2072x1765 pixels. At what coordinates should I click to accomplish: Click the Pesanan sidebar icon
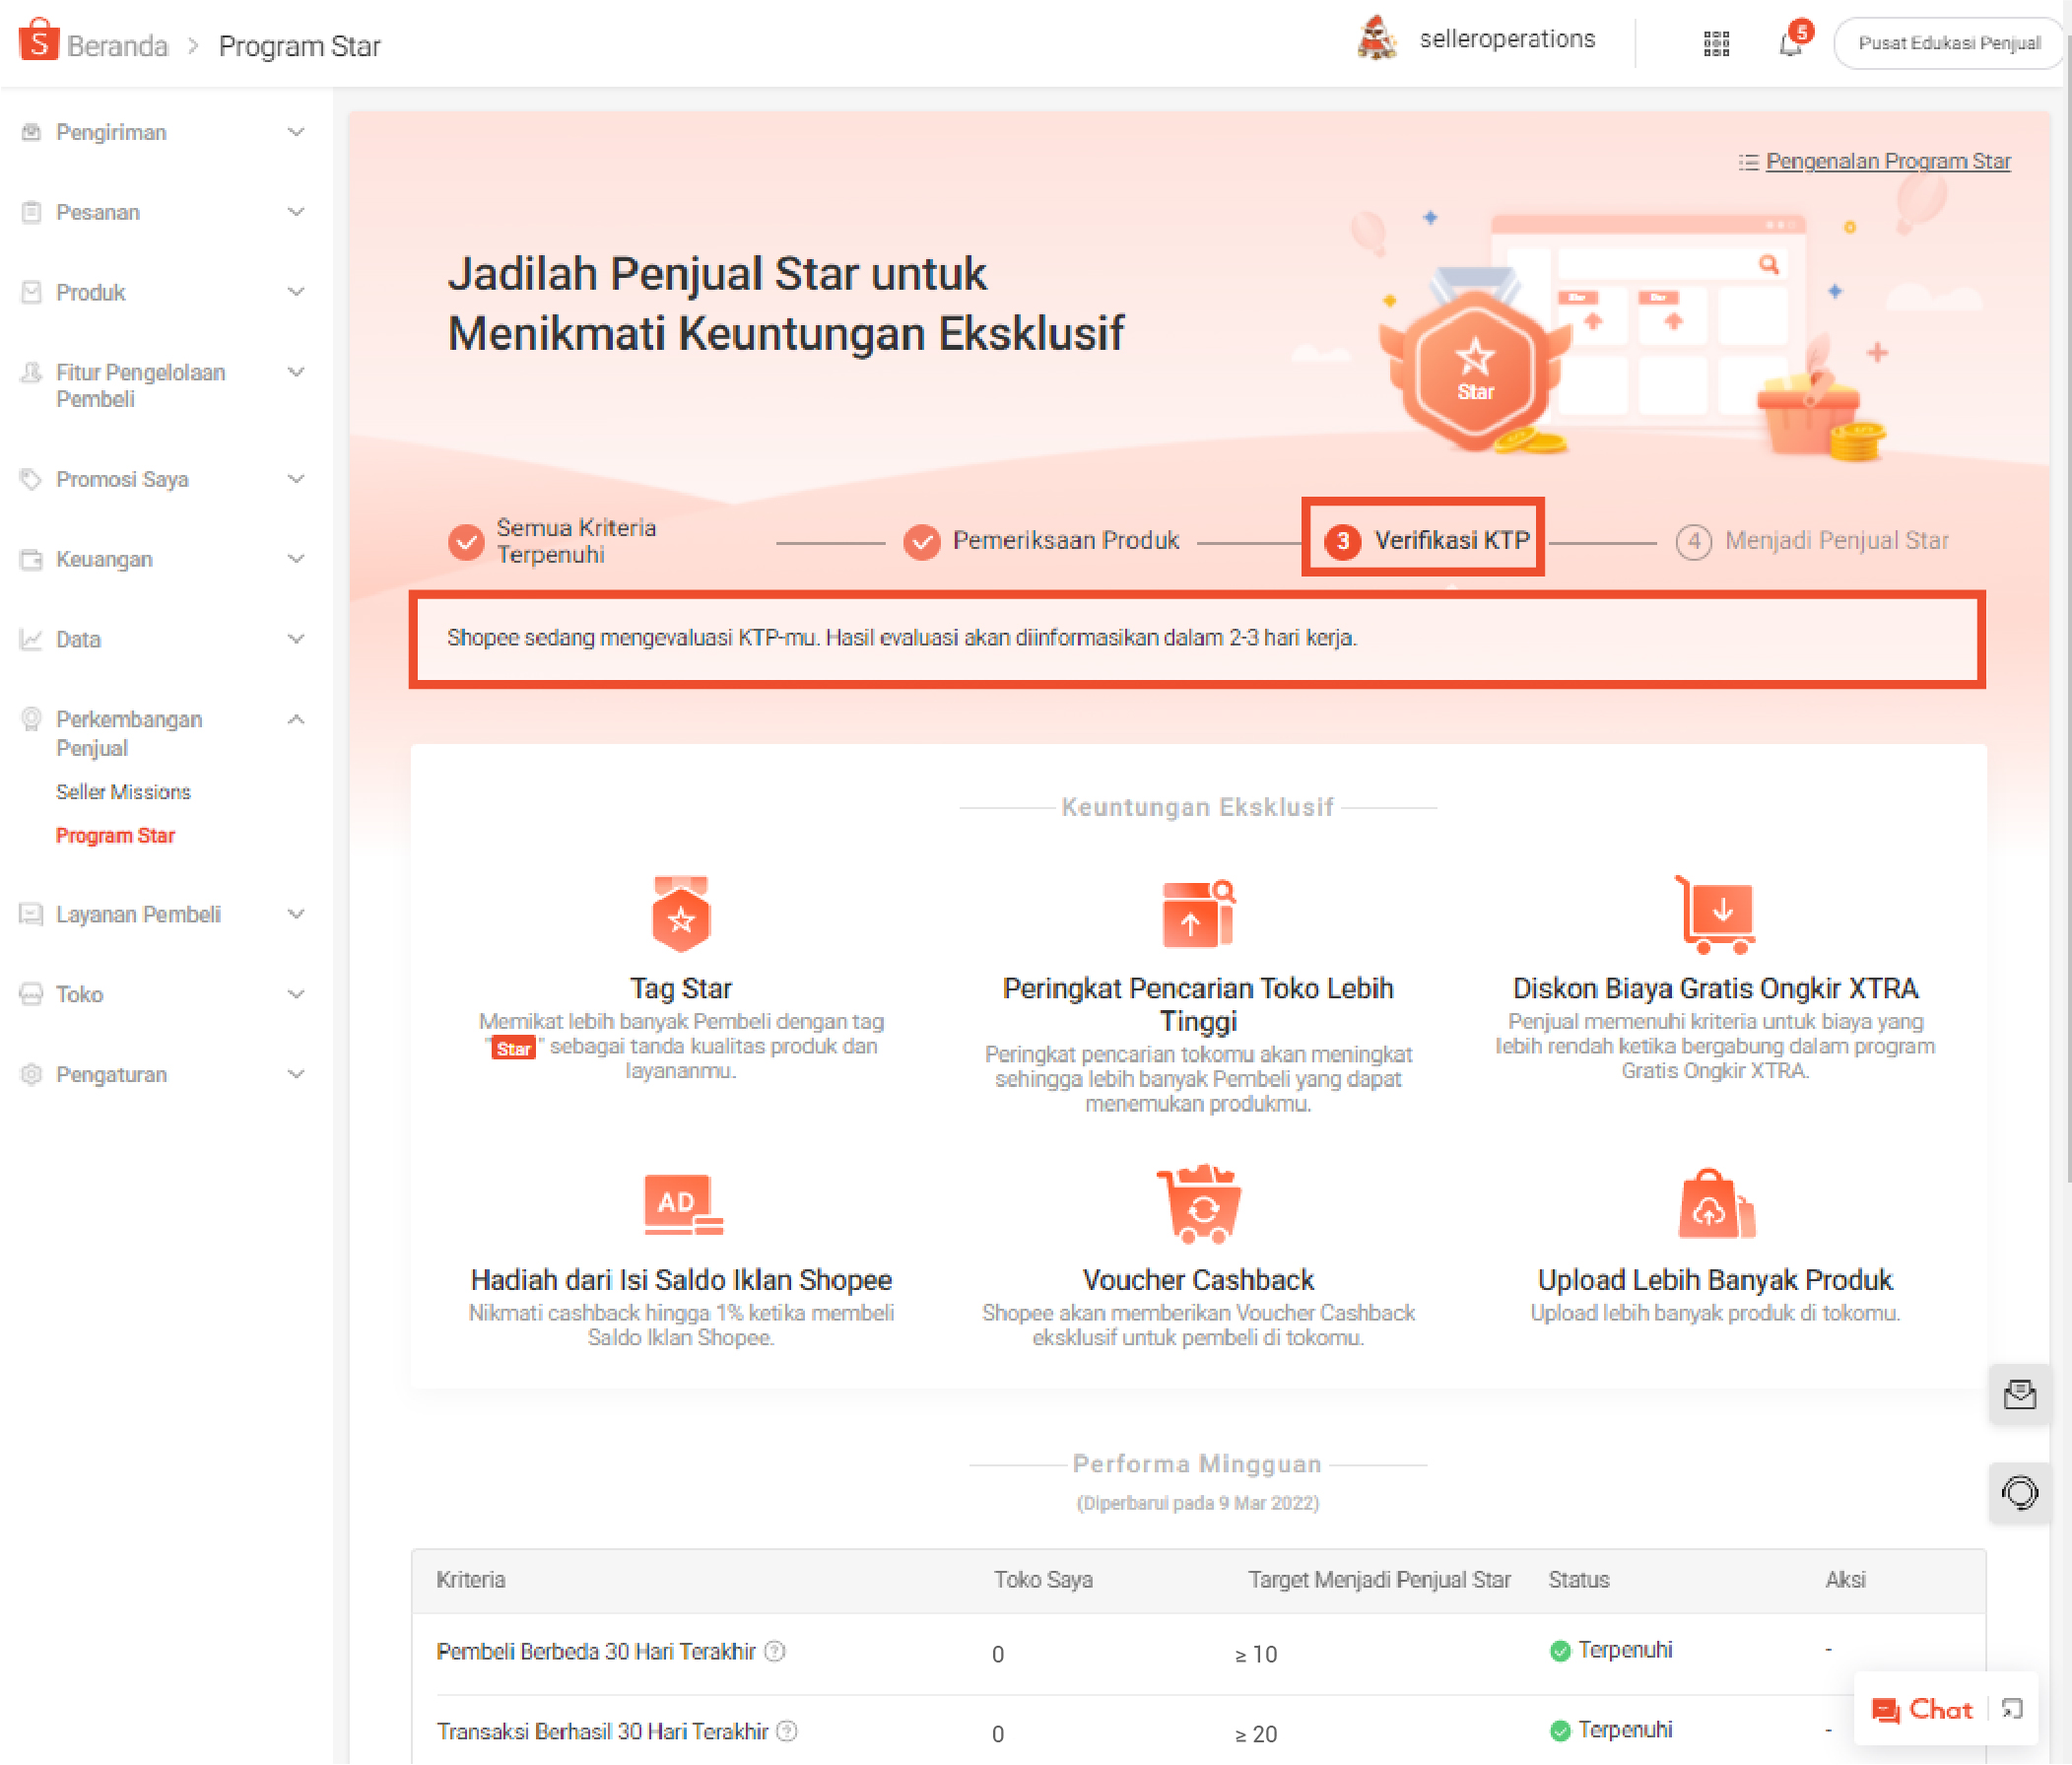click(x=31, y=212)
